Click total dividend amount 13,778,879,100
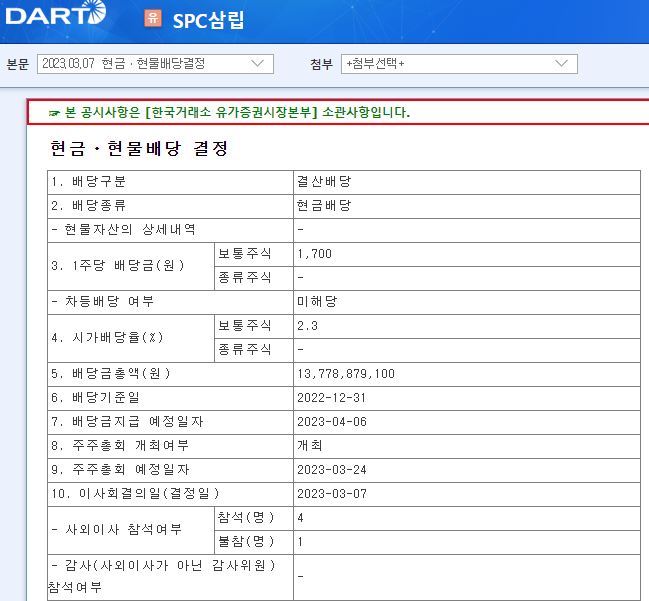The width and height of the screenshot is (649, 601). (x=346, y=374)
